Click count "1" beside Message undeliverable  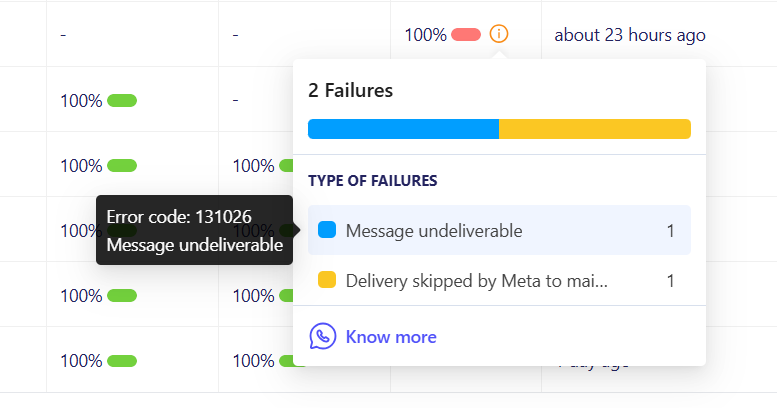click(670, 231)
